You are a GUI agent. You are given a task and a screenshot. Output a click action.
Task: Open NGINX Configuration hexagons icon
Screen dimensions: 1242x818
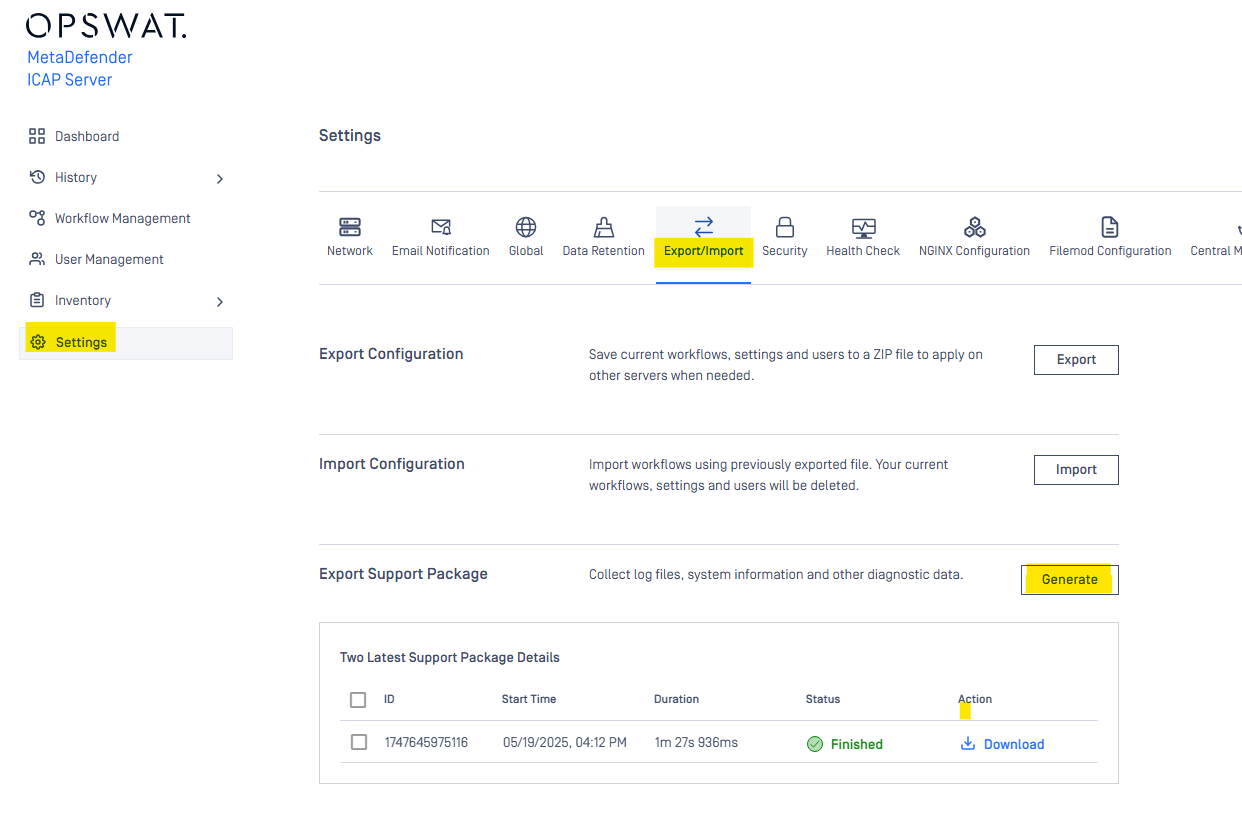(974, 227)
